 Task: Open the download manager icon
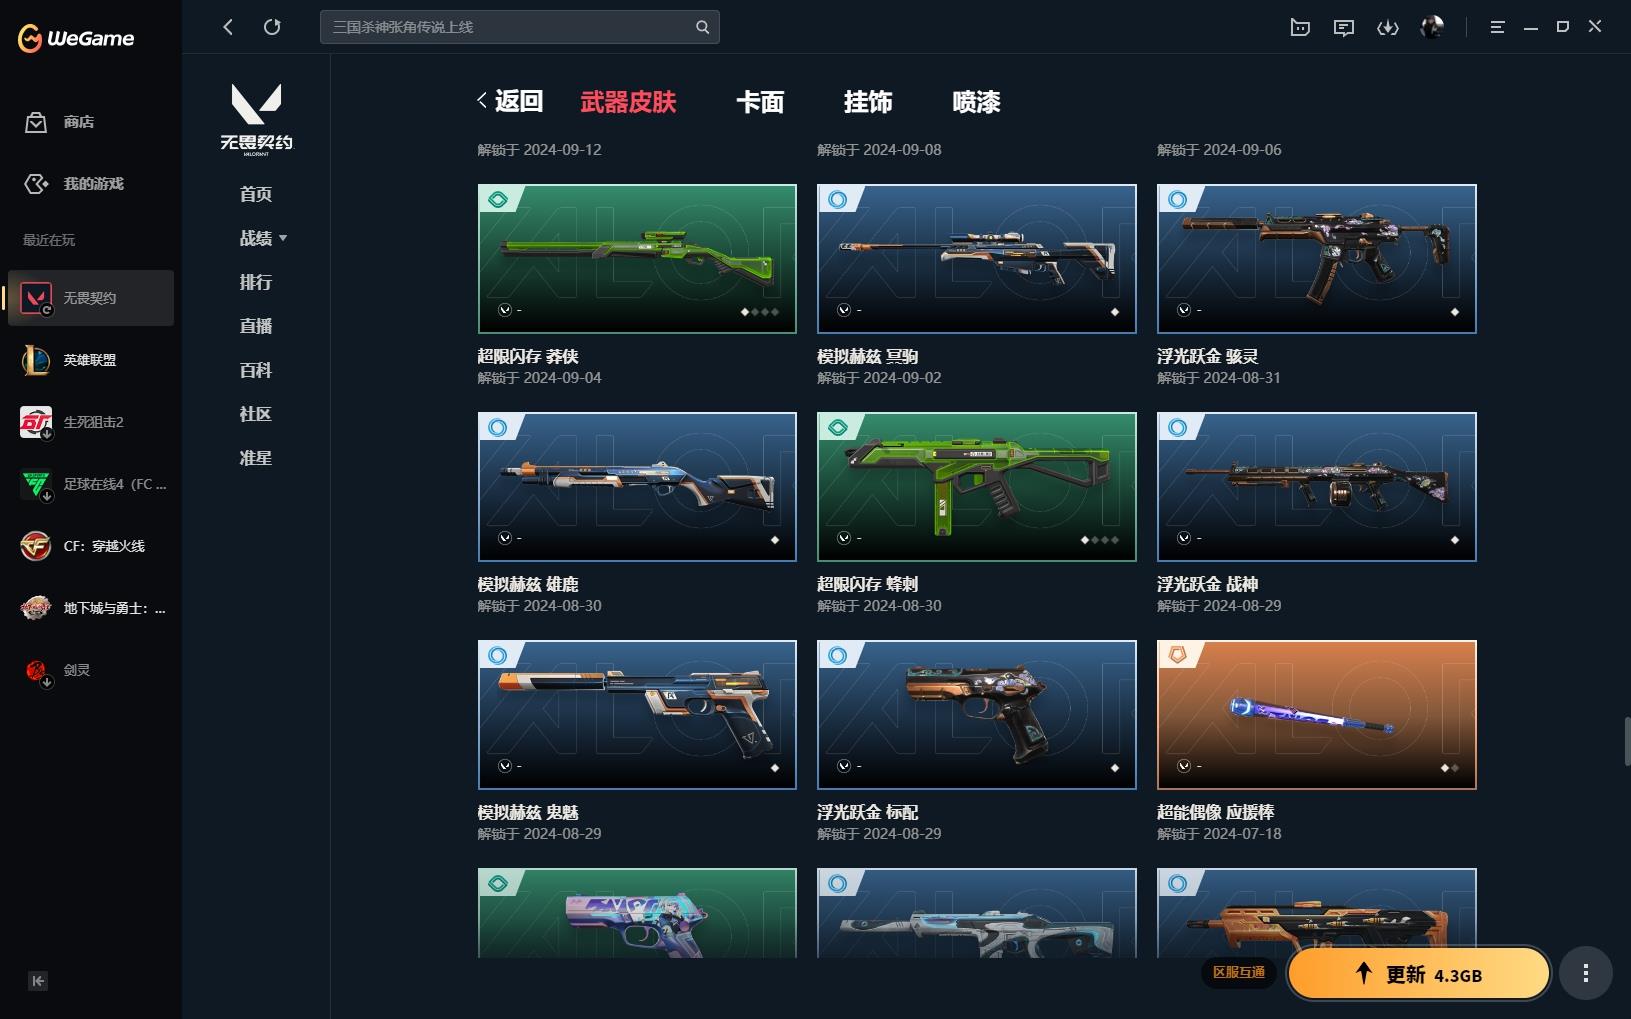coord(1388,27)
